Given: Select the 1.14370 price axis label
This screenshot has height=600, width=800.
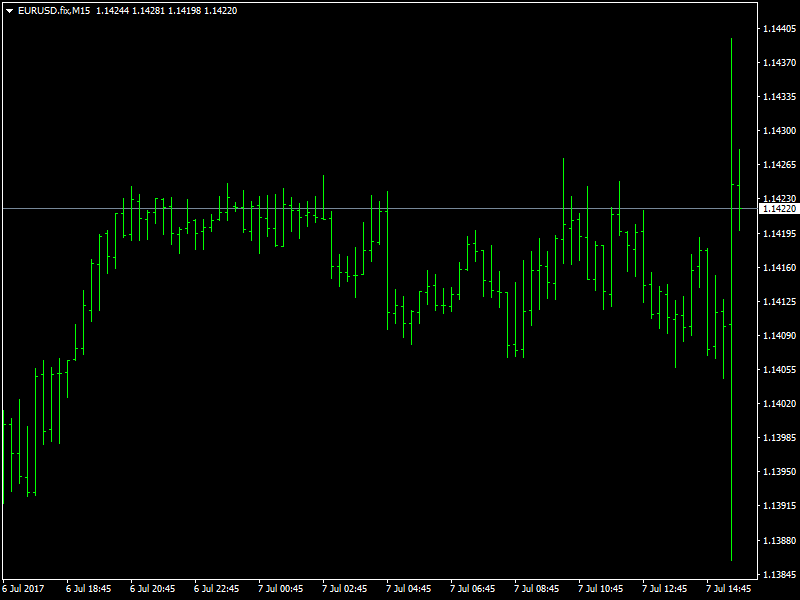Looking at the screenshot, I should click(x=779, y=63).
